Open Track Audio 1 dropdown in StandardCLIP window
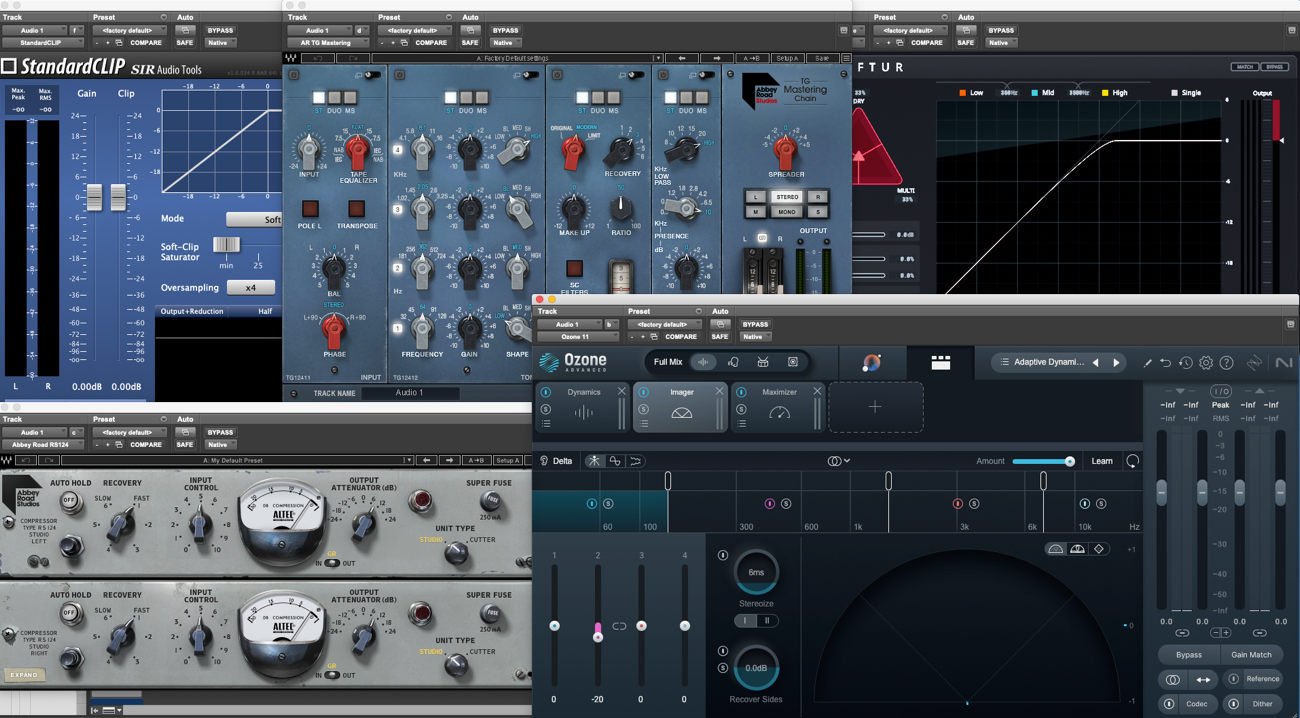This screenshot has height=718, width=1300. coord(36,30)
